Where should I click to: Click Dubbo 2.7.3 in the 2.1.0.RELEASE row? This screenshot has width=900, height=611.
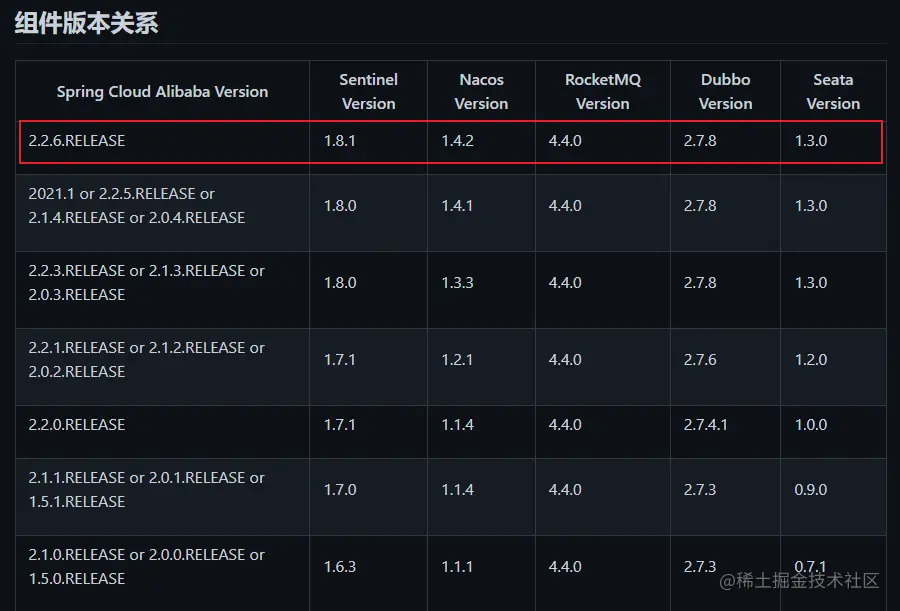pos(700,566)
